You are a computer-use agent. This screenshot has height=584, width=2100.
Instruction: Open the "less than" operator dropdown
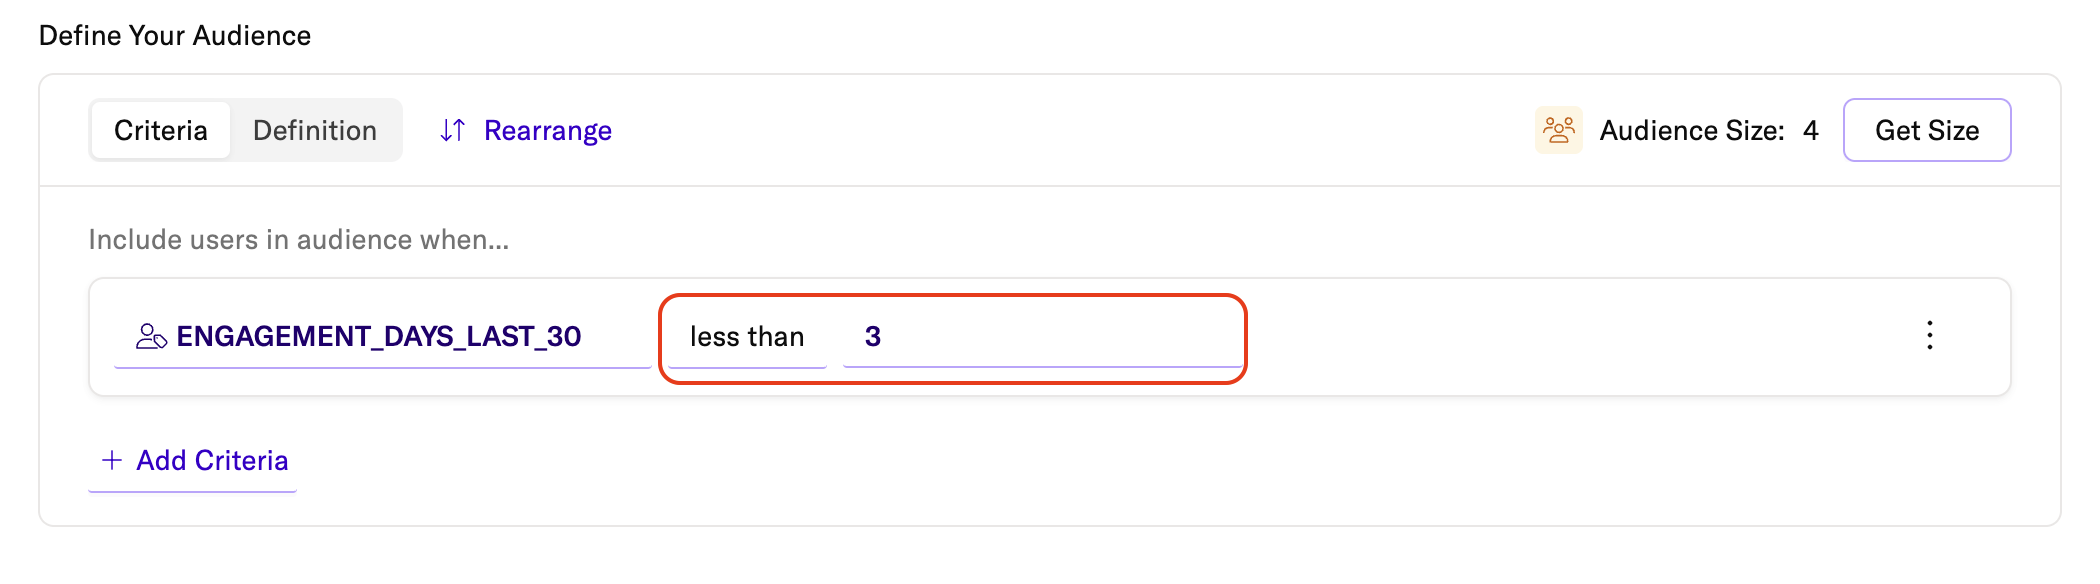[x=747, y=337]
